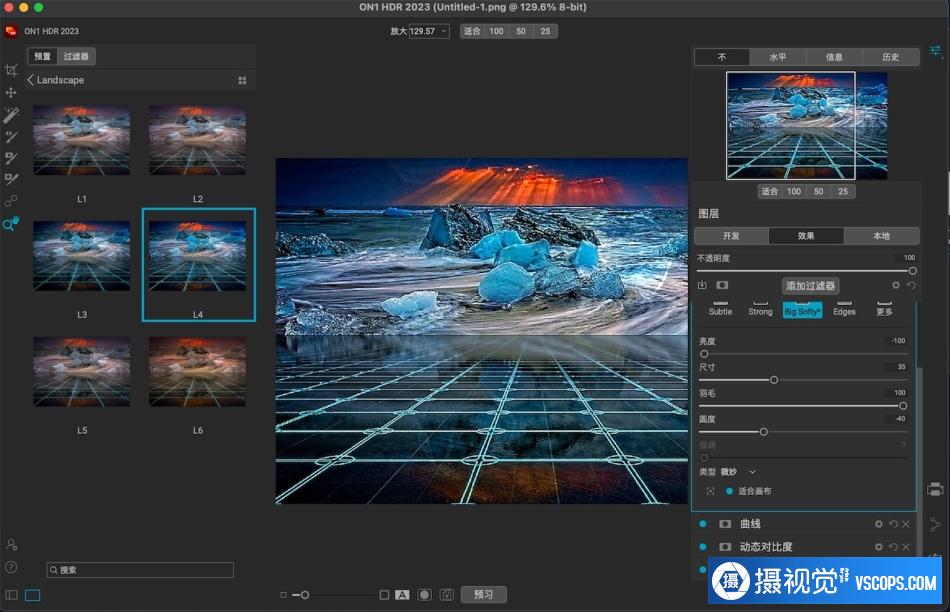Image resolution: width=950 pixels, height=612 pixels.
Task: Switch to the 过滤器 filters tab
Action: click(76, 56)
